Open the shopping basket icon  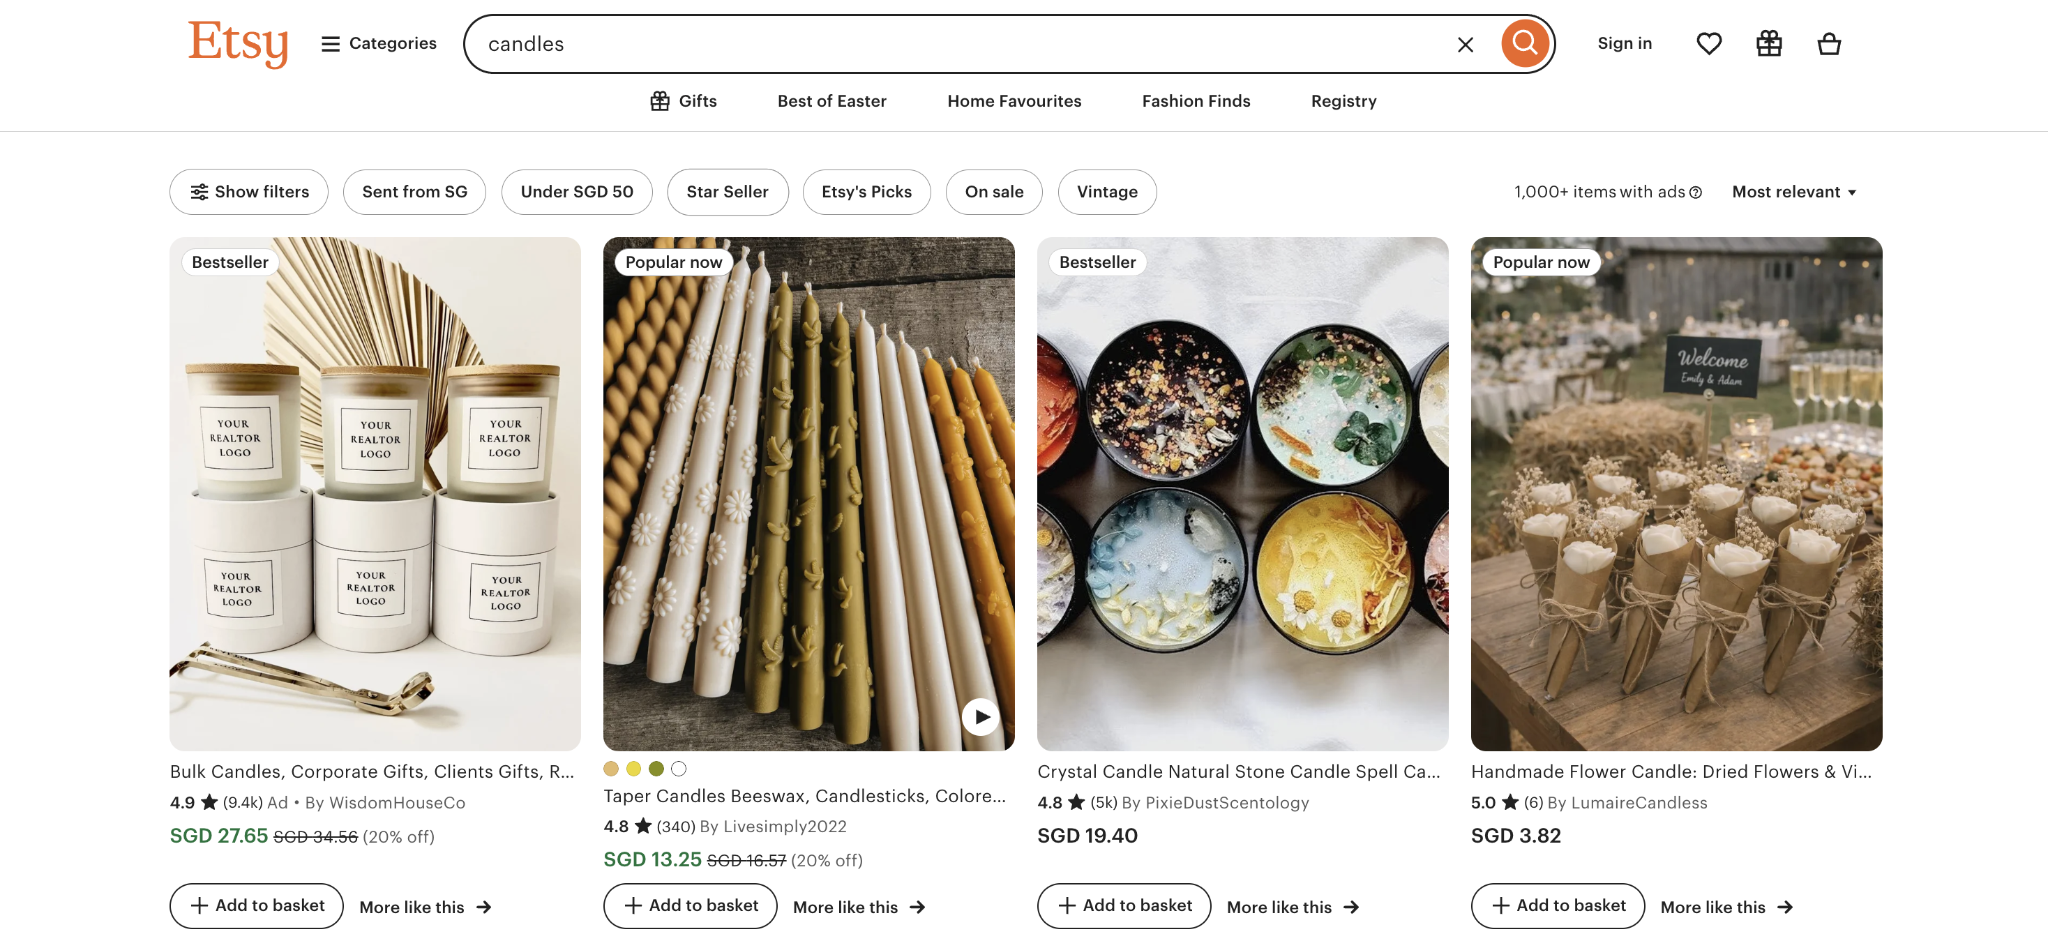[x=1829, y=43]
